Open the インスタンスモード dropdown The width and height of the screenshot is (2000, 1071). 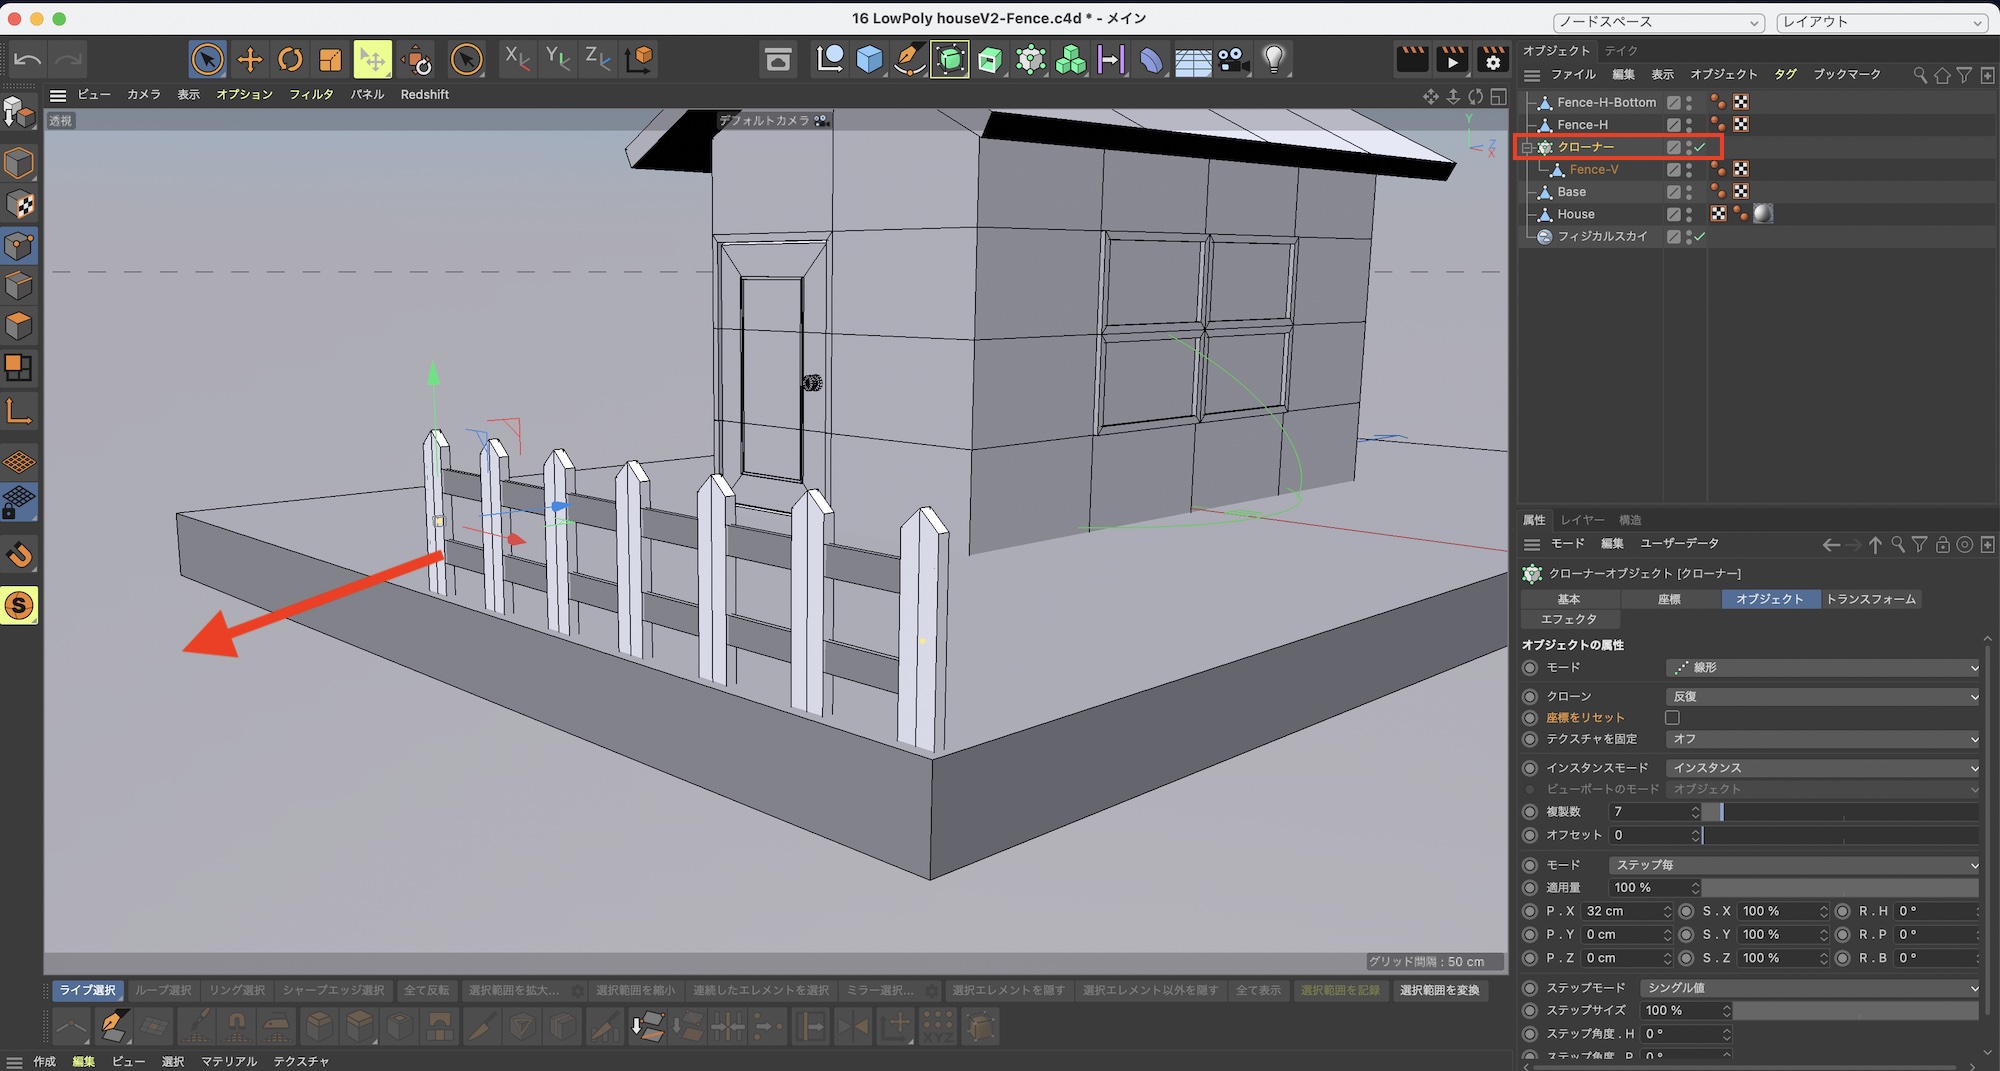[x=1822, y=768]
